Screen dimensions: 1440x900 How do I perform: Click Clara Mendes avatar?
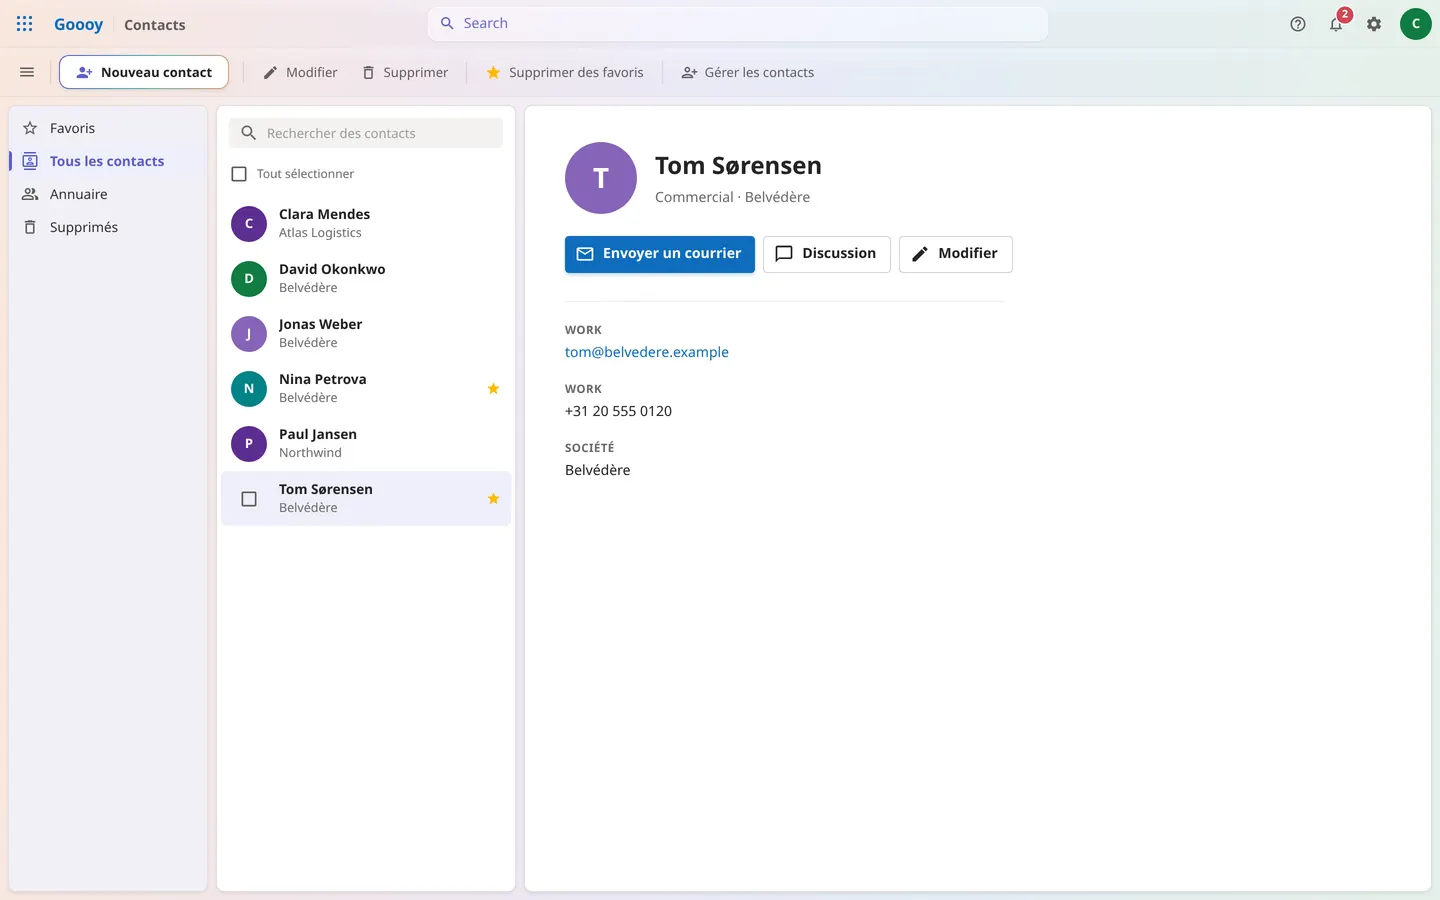249,223
